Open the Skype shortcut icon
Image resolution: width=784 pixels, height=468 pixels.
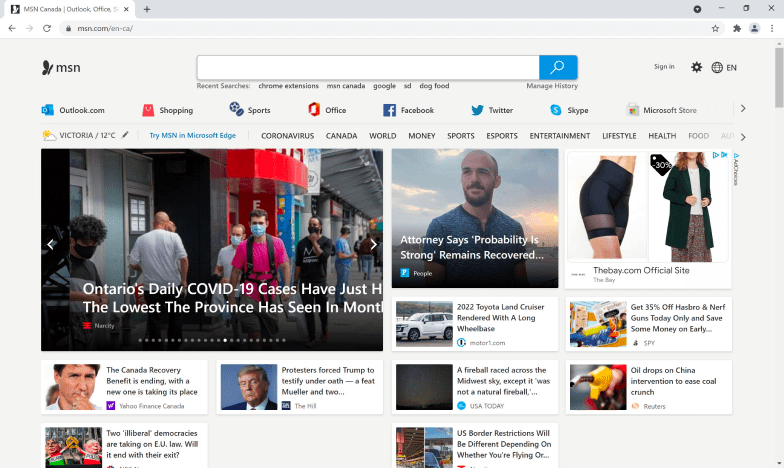click(556, 110)
